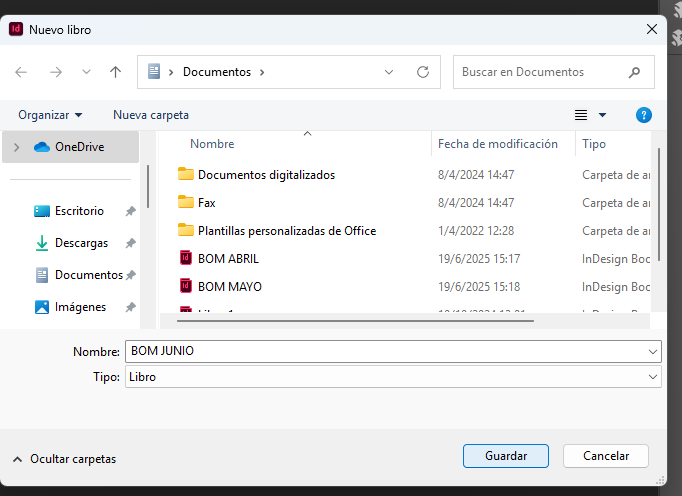Select the BOM MAYO book file
Viewport: 682px width, 496px height.
230,287
